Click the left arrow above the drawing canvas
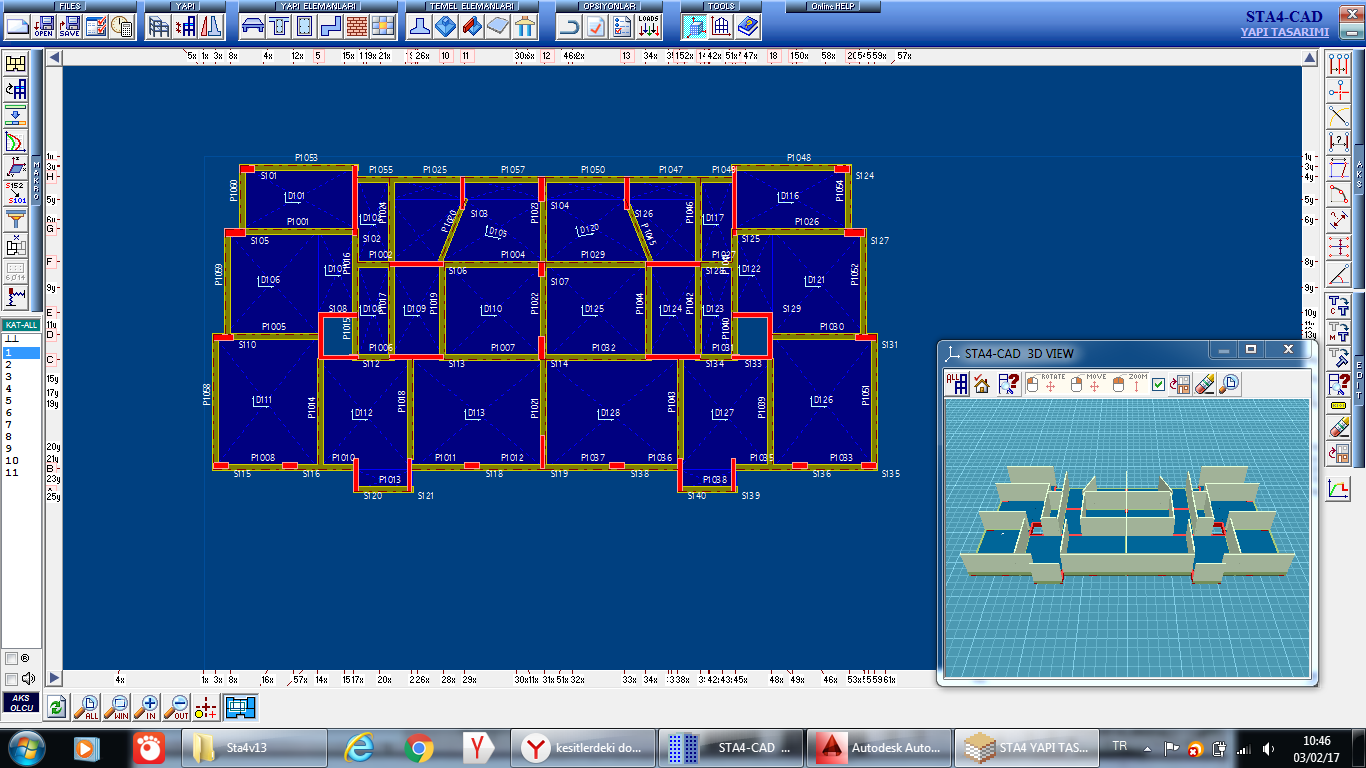The image size is (1366, 768). (x=55, y=57)
